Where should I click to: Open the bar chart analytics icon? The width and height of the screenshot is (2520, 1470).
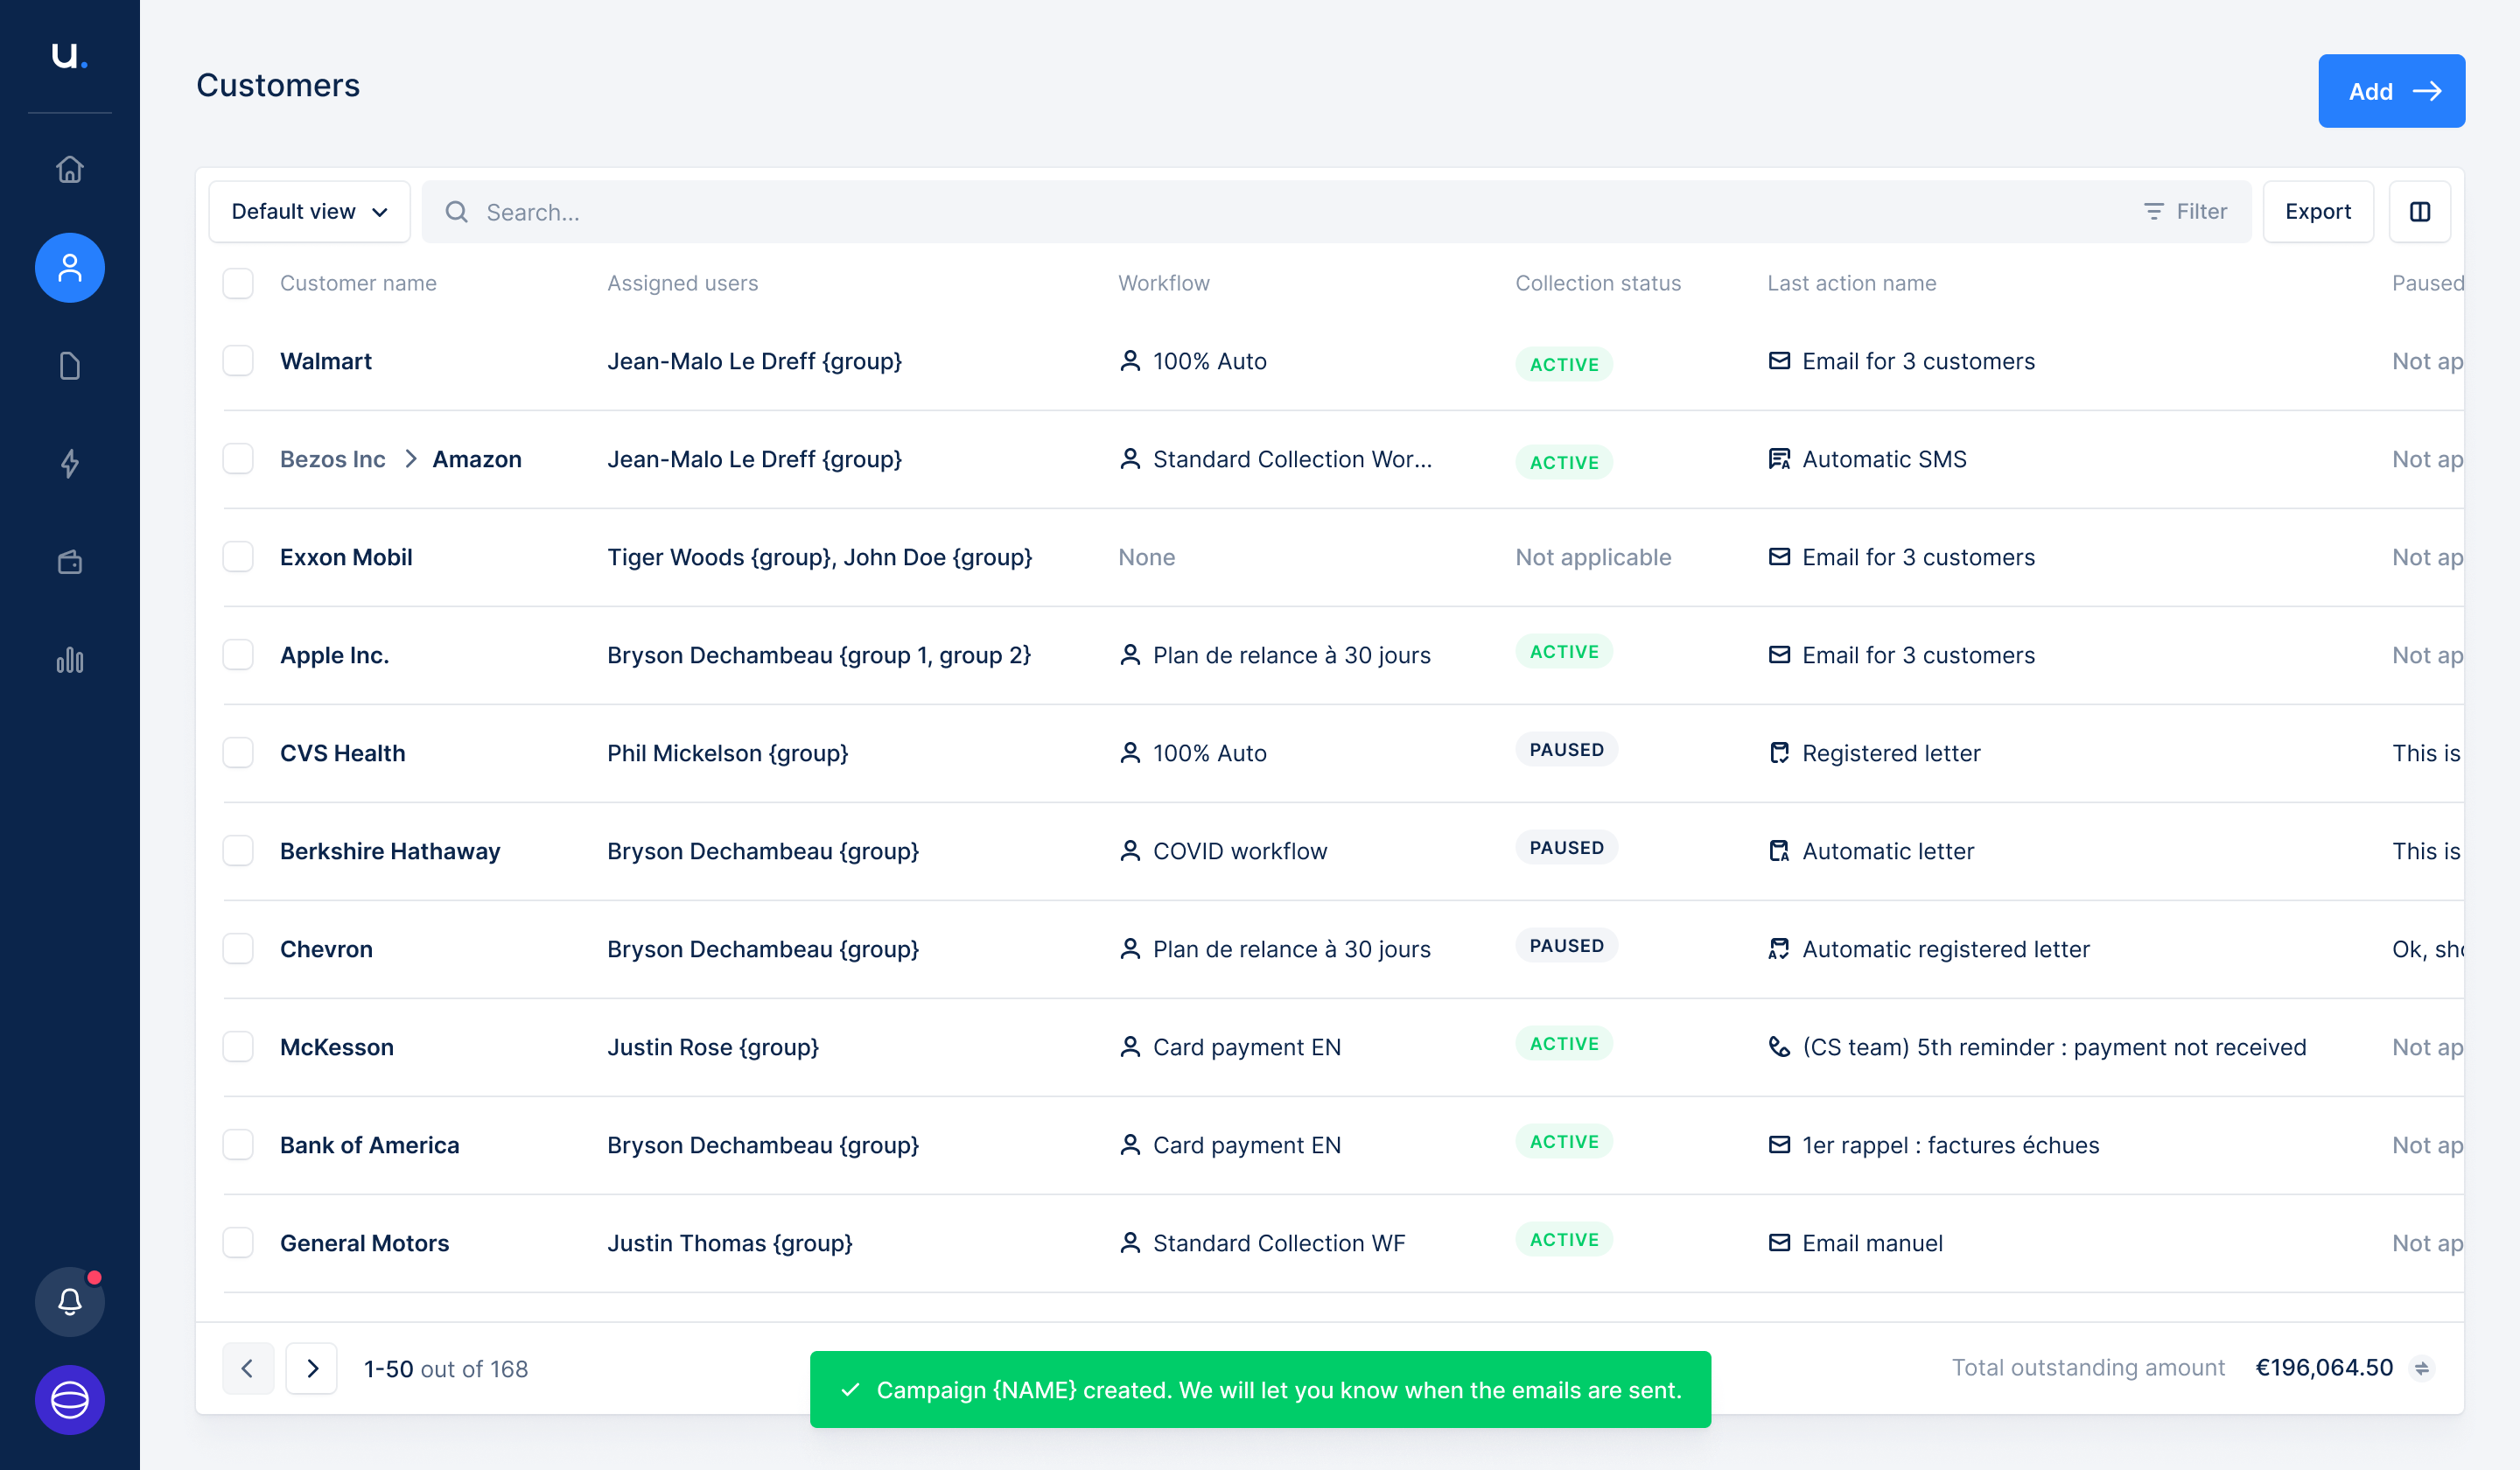point(69,660)
